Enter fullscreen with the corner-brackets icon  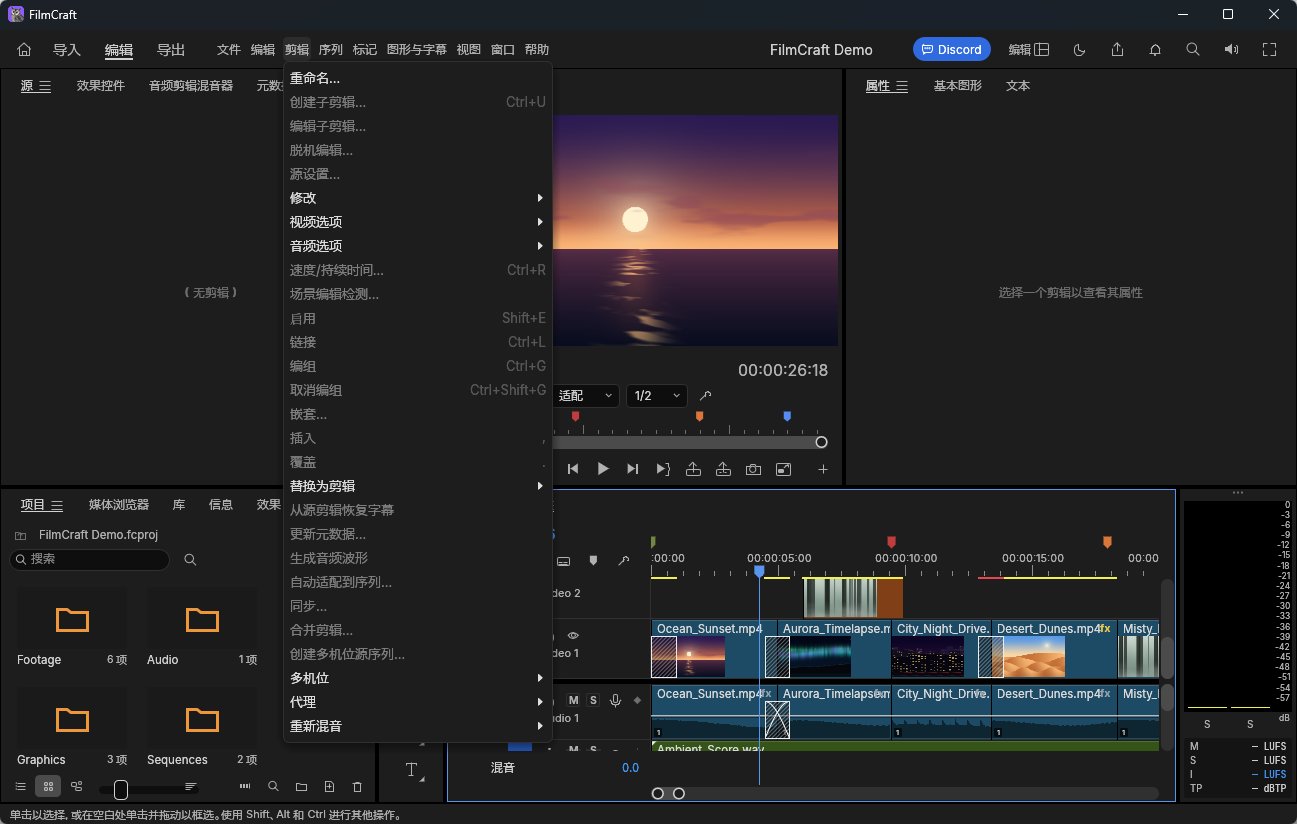(x=1270, y=49)
